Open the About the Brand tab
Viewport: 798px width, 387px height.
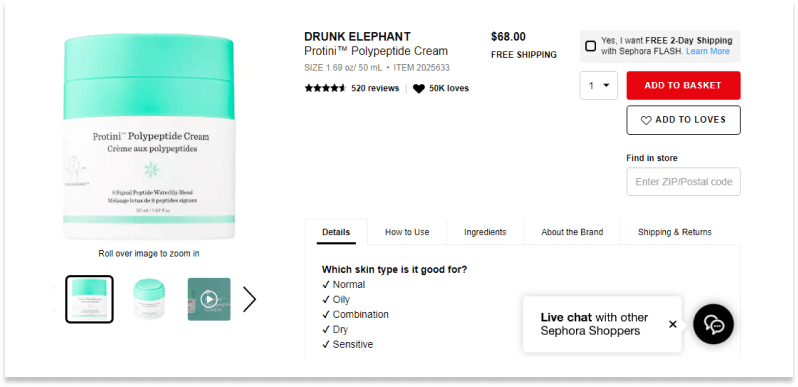coord(572,232)
